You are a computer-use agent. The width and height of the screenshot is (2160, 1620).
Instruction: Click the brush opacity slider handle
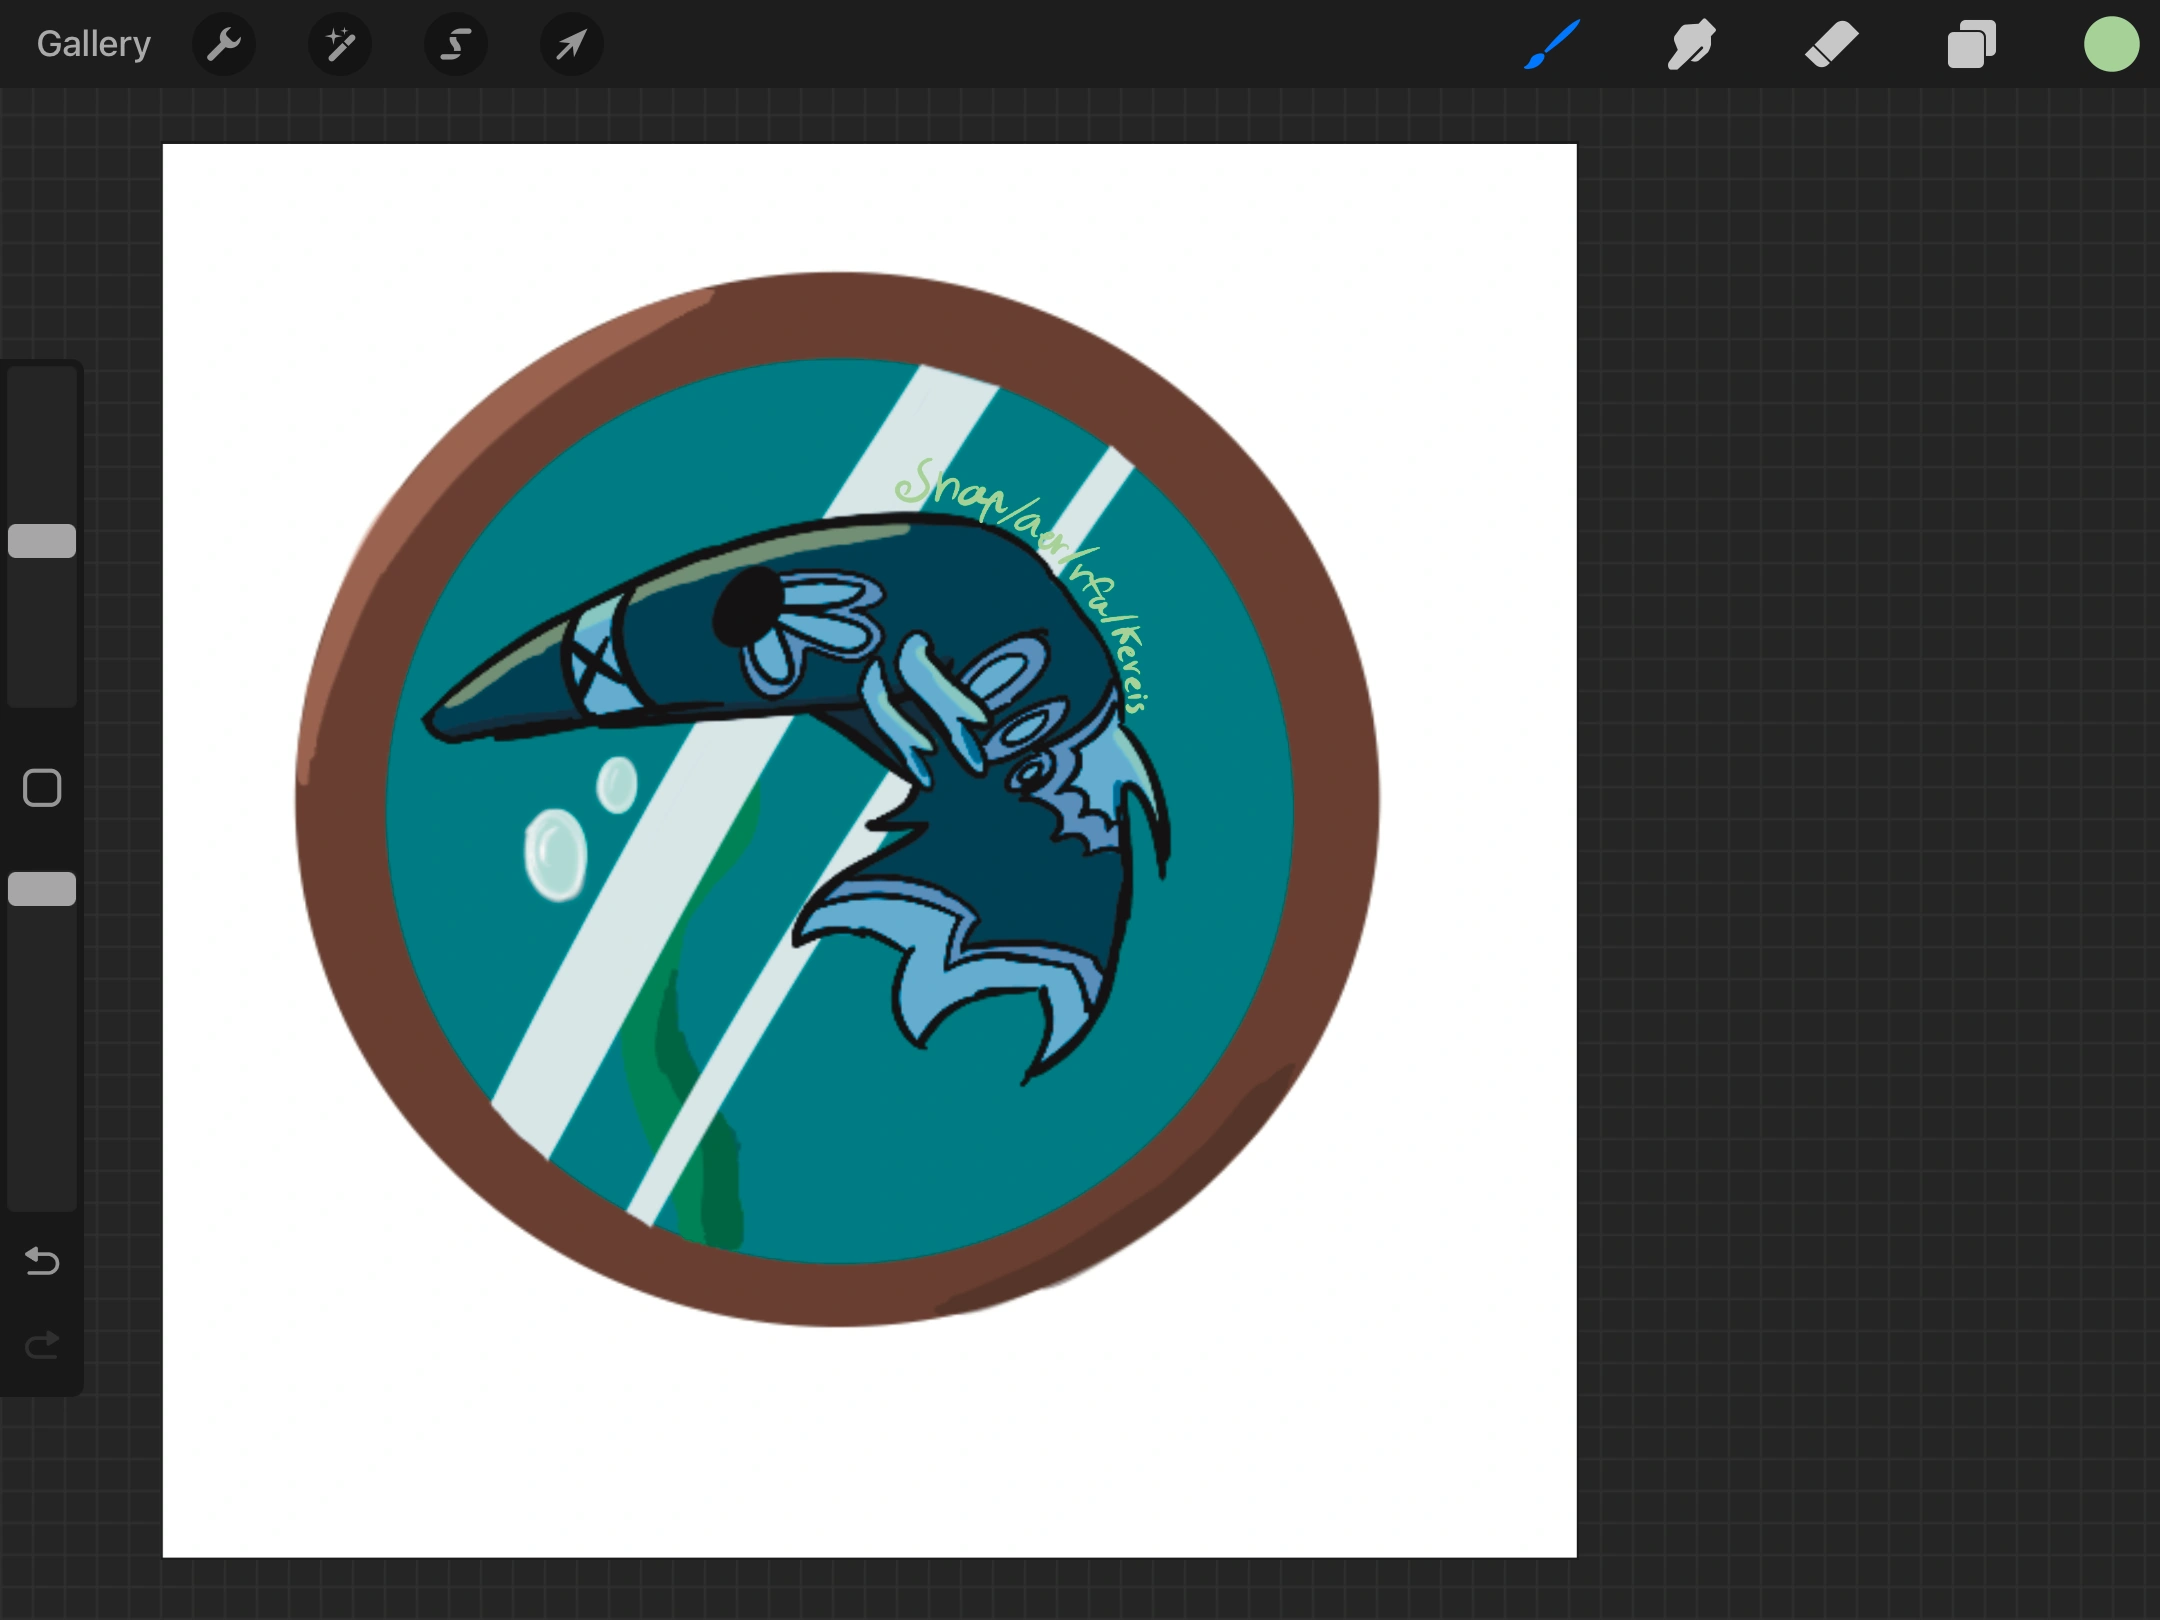[x=42, y=889]
